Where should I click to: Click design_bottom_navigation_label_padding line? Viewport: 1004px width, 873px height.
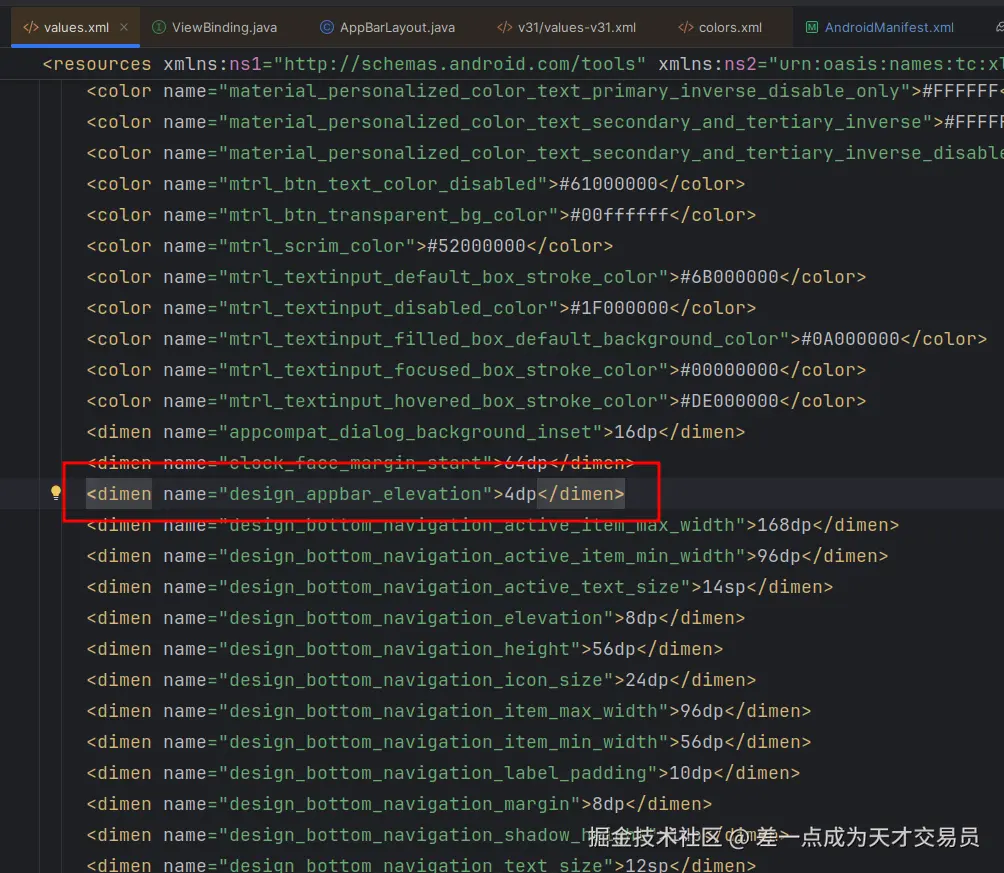[x=443, y=773]
